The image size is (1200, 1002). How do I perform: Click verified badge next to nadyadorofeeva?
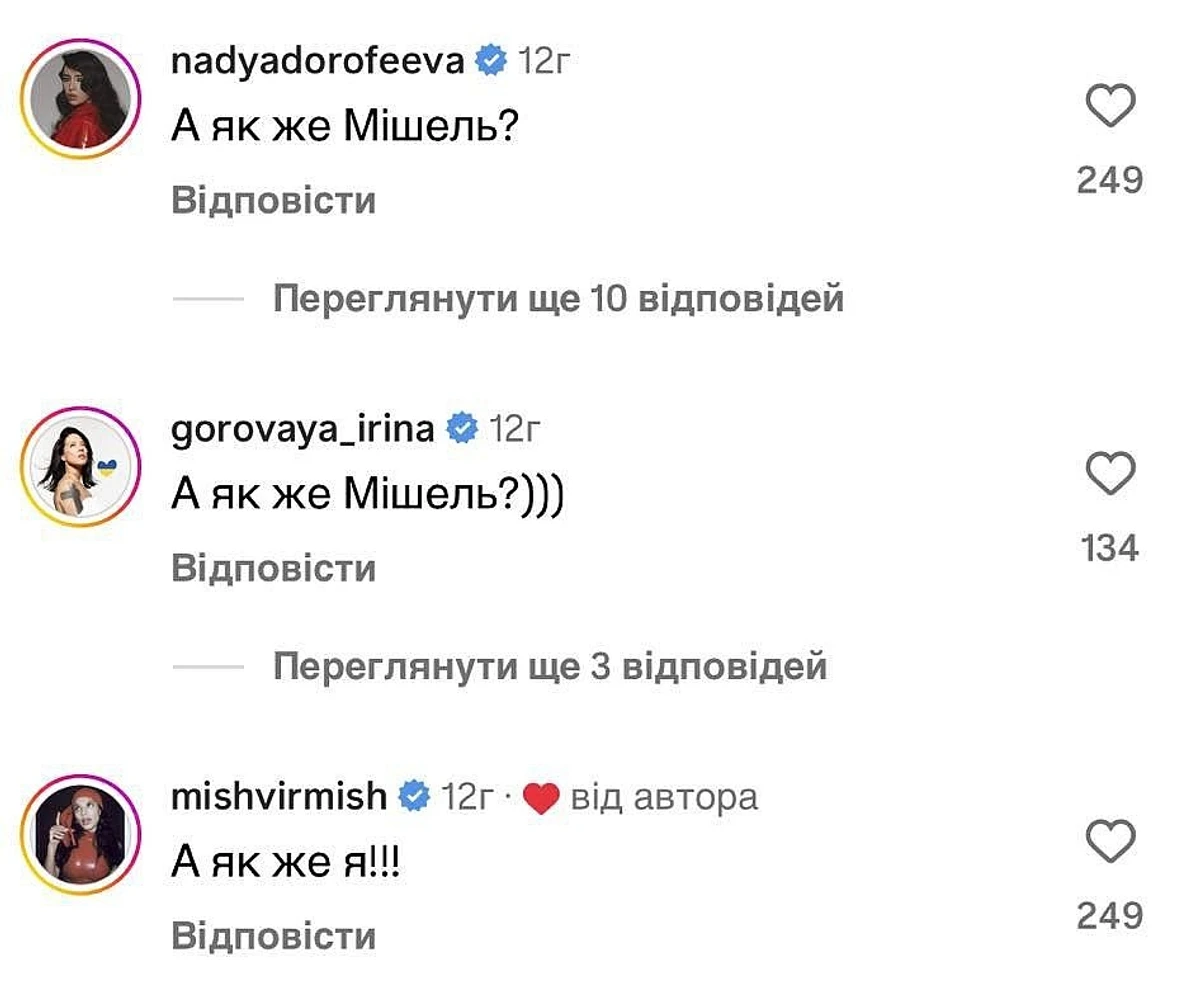tap(491, 61)
